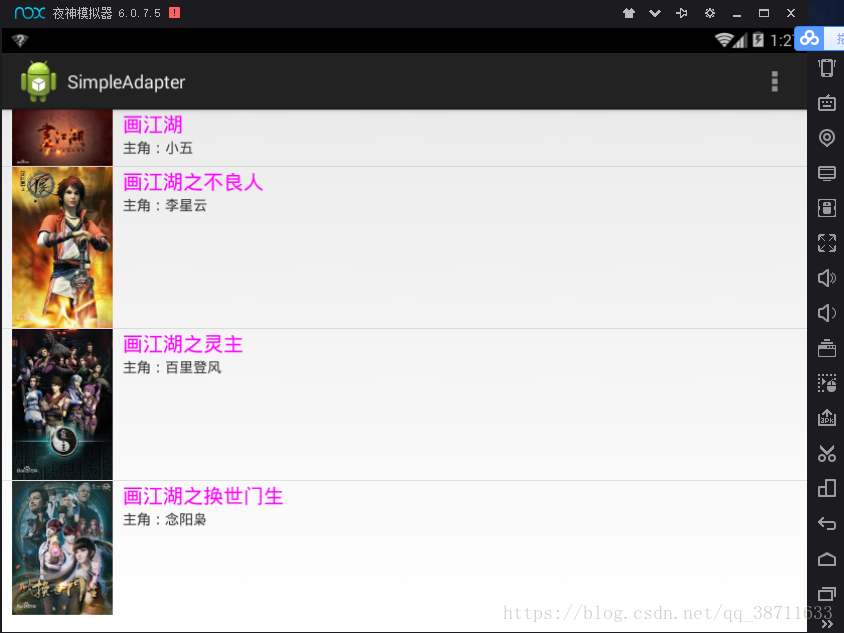The height and width of the screenshot is (633, 844).
Task: Install an APK with the APK icon
Action: coord(827,418)
